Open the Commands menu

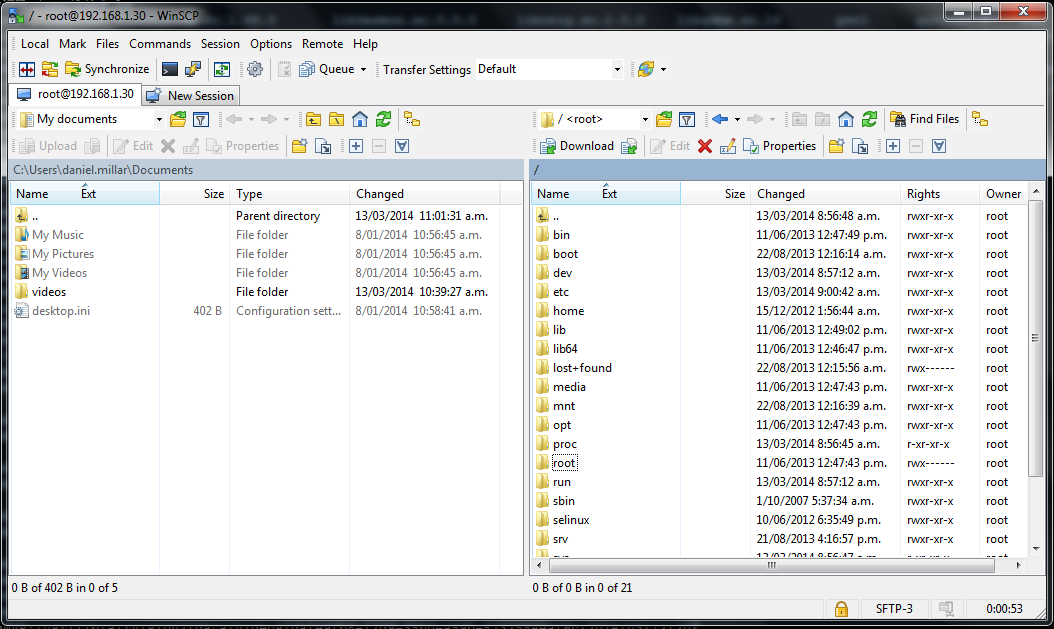point(160,44)
